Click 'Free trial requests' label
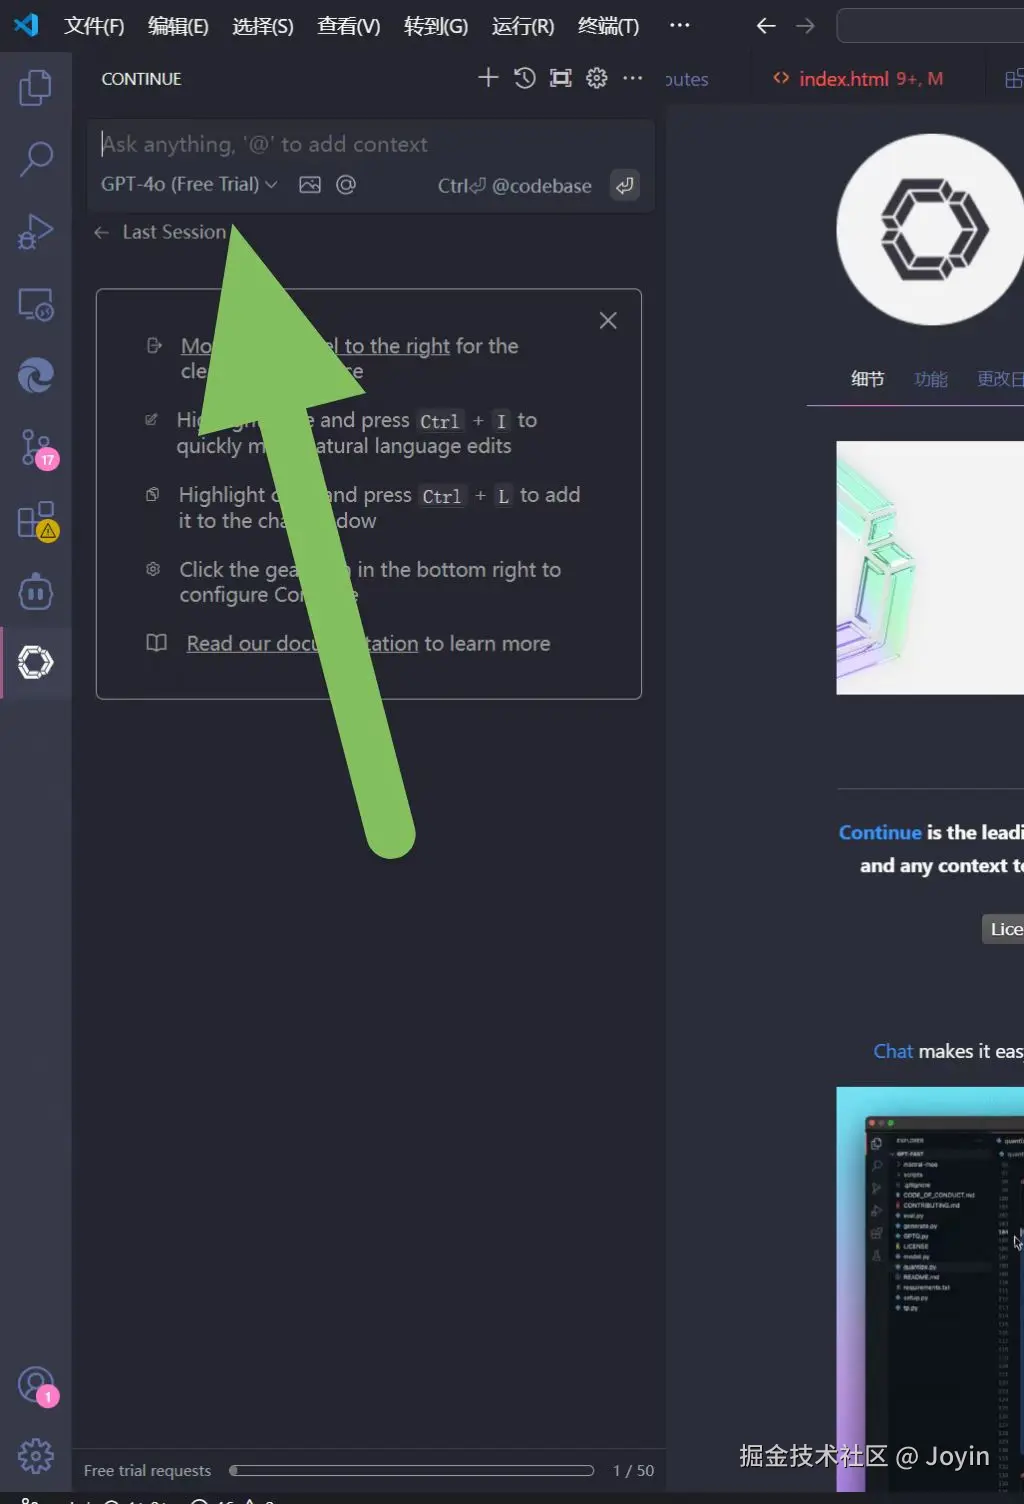The width and height of the screenshot is (1024, 1504). pyautogui.click(x=147, y=1471)
